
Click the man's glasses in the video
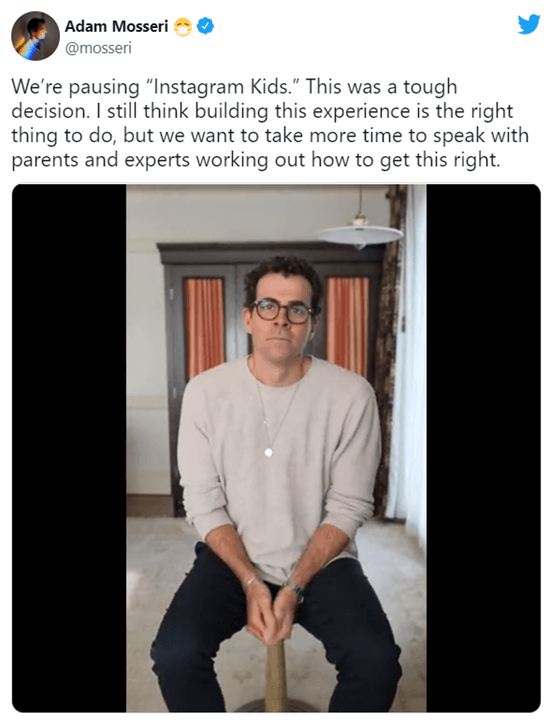[281, 311]
